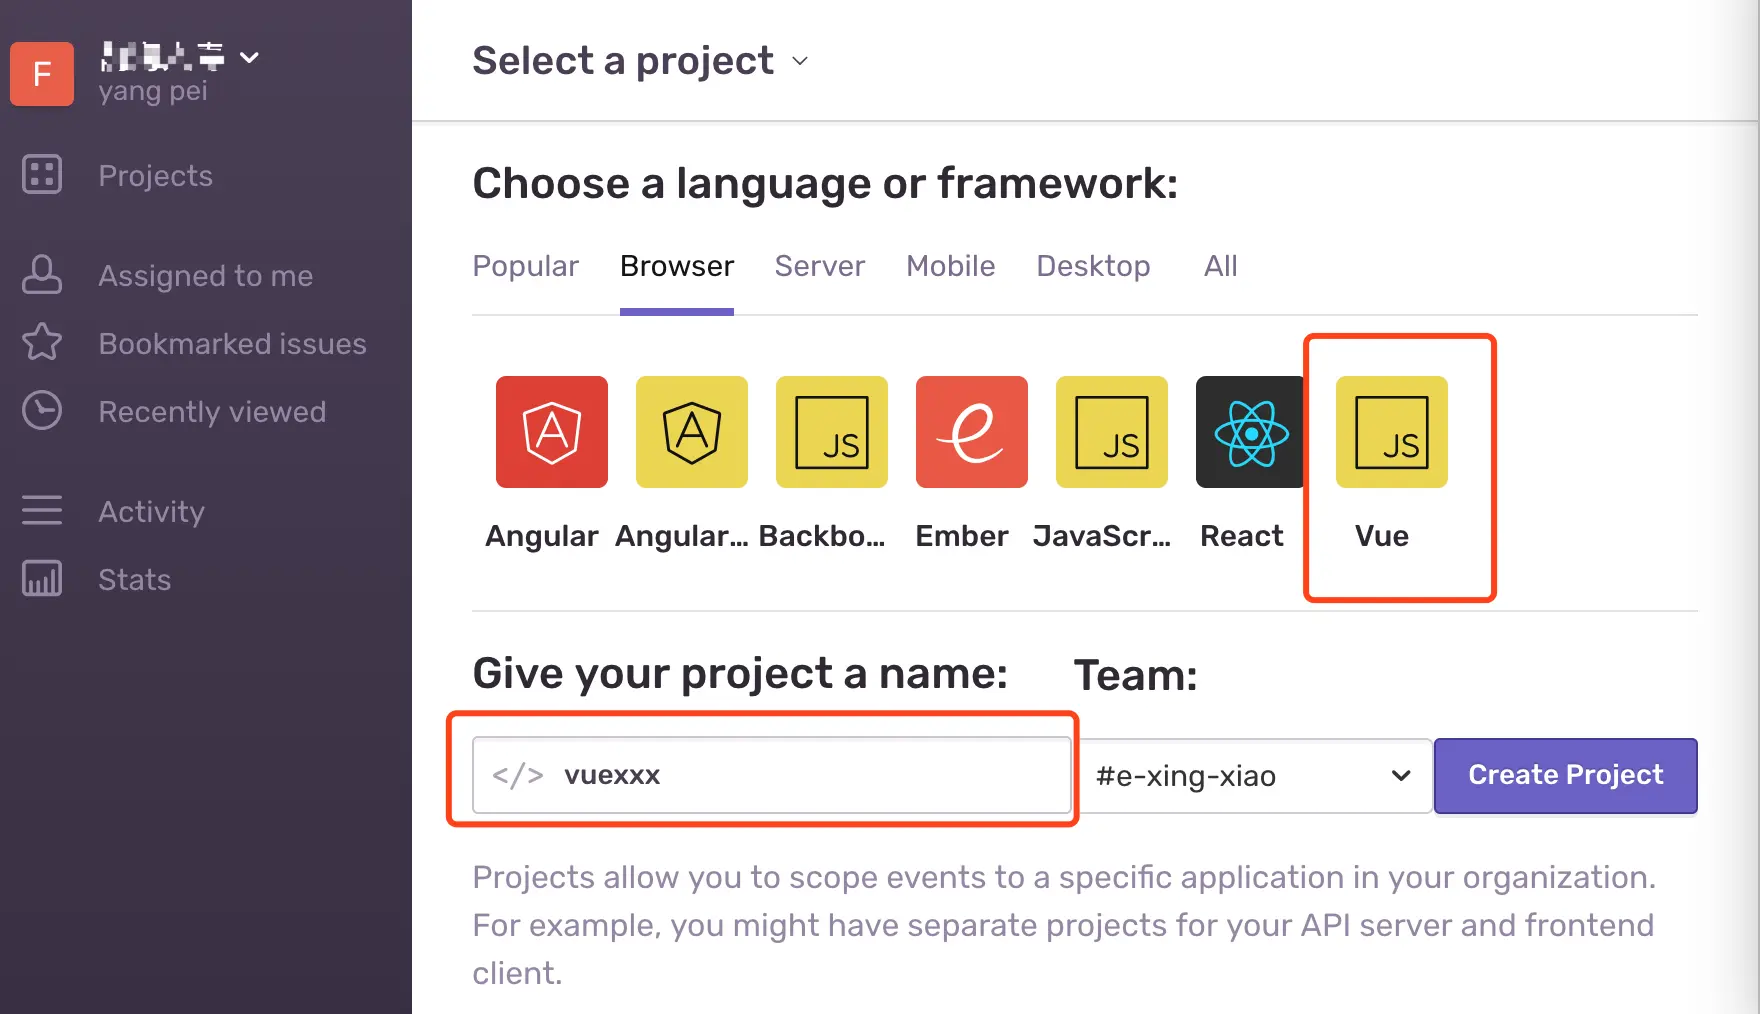Switch to the Desktop tab
This screenshot has height=1014, width=1760.
1093,266
